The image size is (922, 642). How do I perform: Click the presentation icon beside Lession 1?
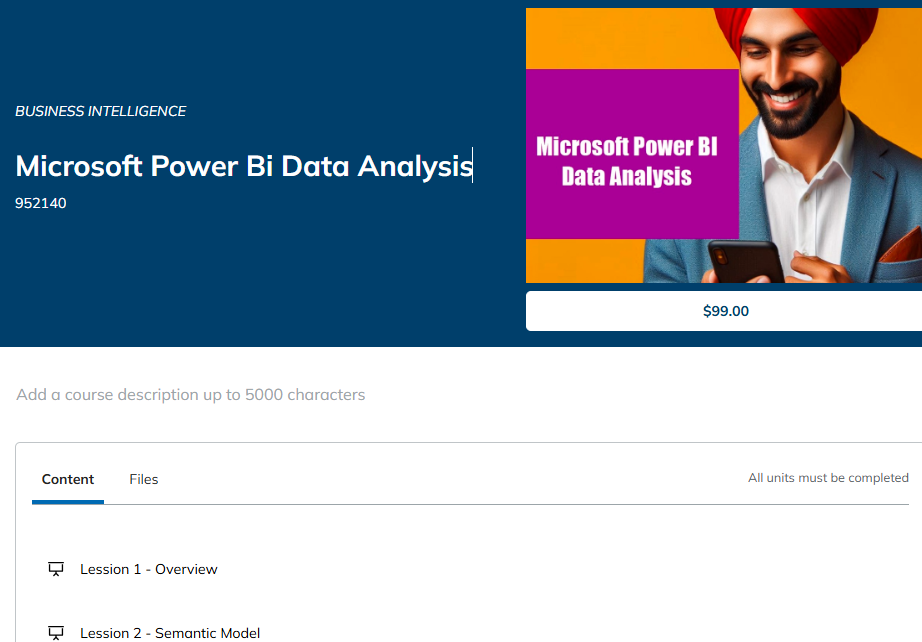click(x=56, y=569)
